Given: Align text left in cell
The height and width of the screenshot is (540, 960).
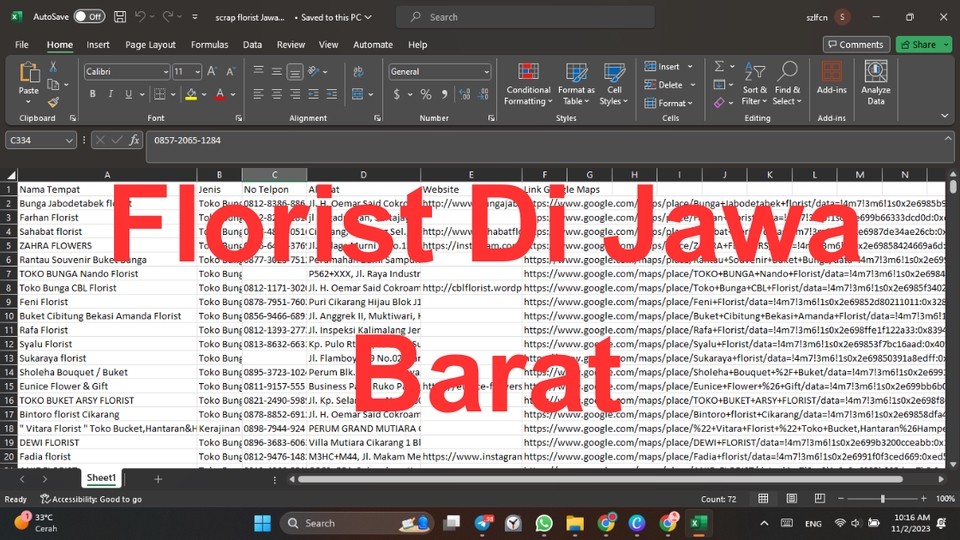Looking at the screenshot, I should pyautogui.click(x=258, y=94).
